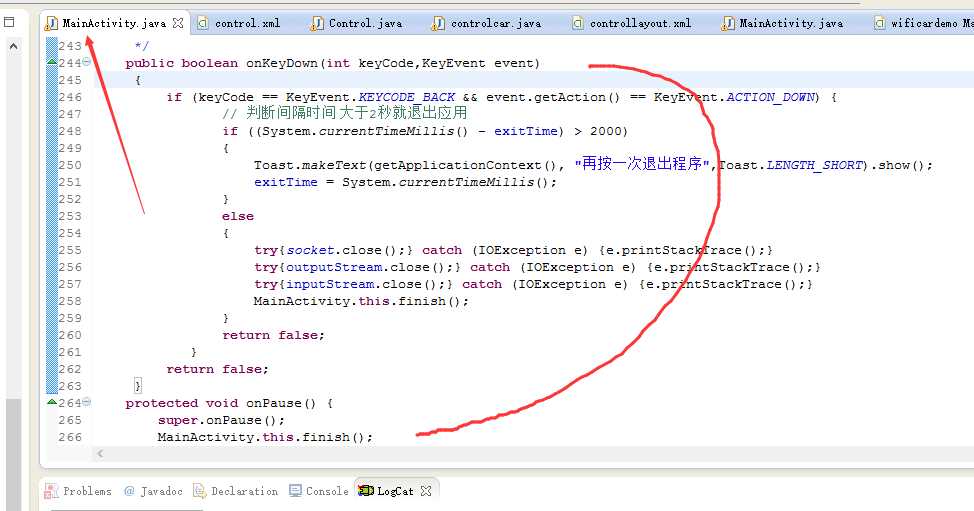Click the Problems view icon

(x=51, y=491)
